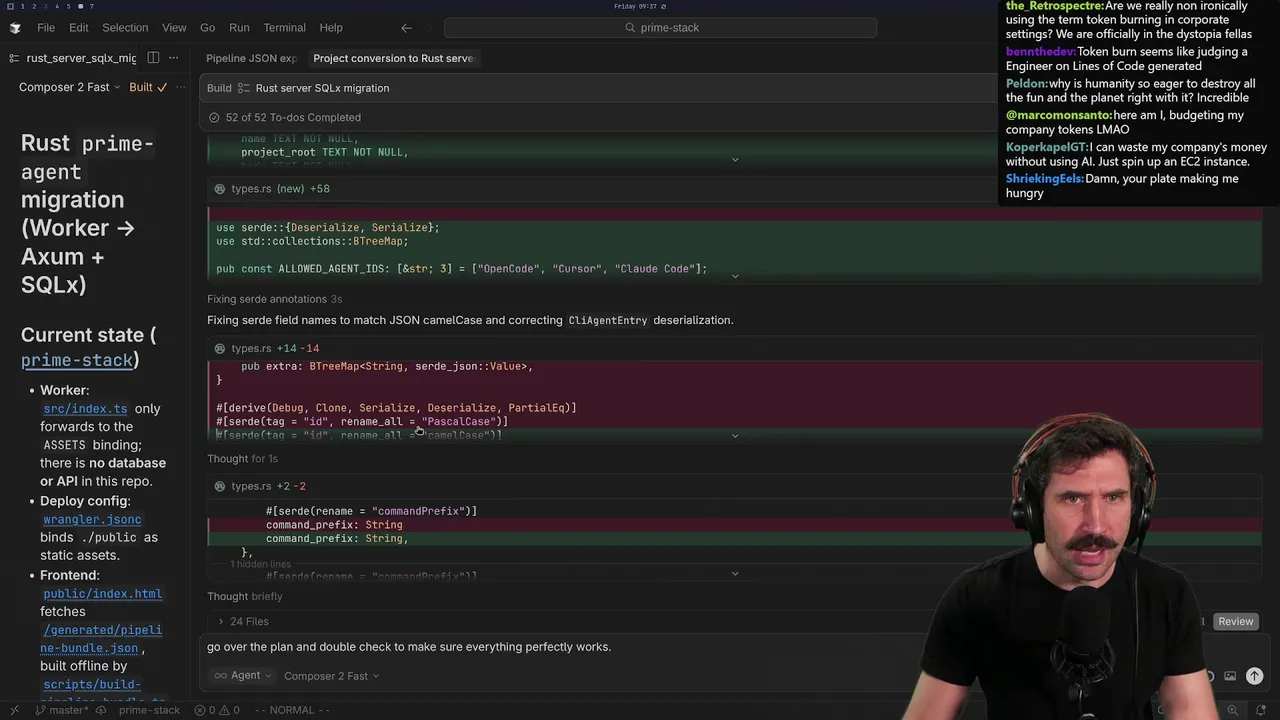Expand the 52 of 52 To-dos Completed list
Viewport: 1280px width, 720px height.
tap(293, 117)
